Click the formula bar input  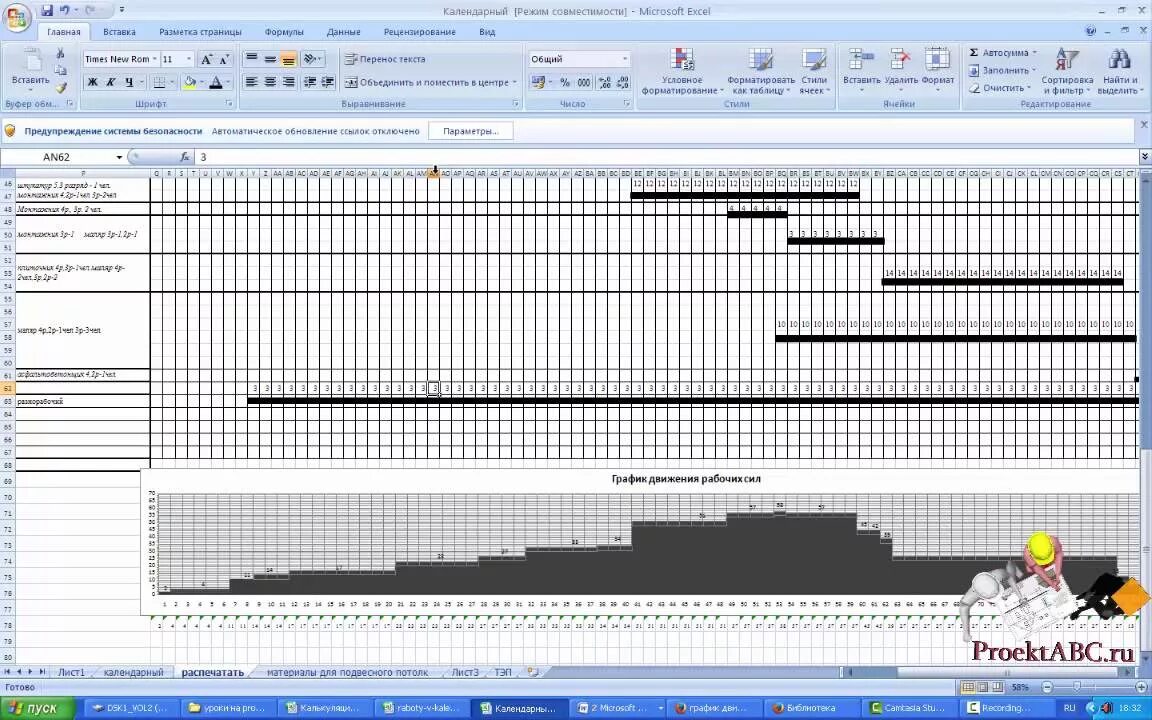click(x=665, y=157)
